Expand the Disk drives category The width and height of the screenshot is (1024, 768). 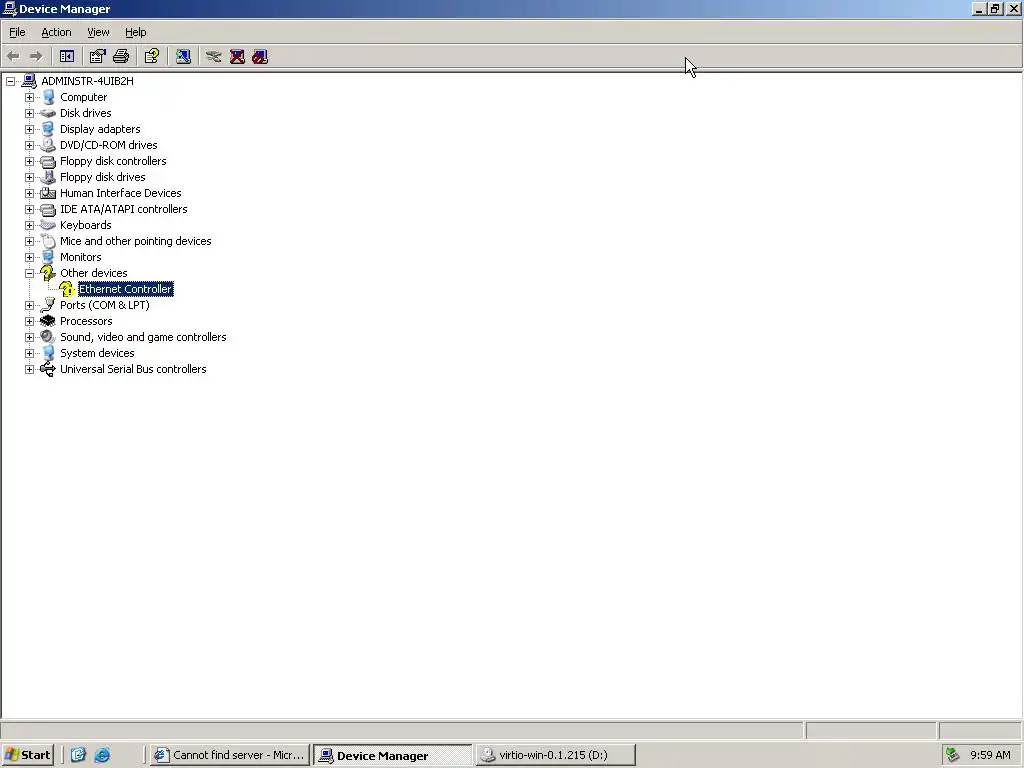pyautogui.click(x=29, y=113)
